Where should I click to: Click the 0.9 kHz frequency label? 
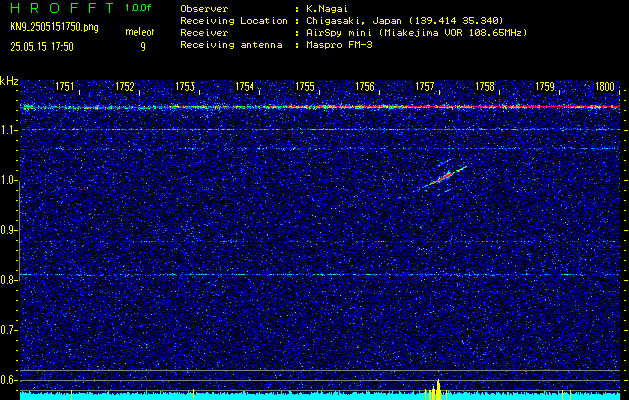coord(8,230)
